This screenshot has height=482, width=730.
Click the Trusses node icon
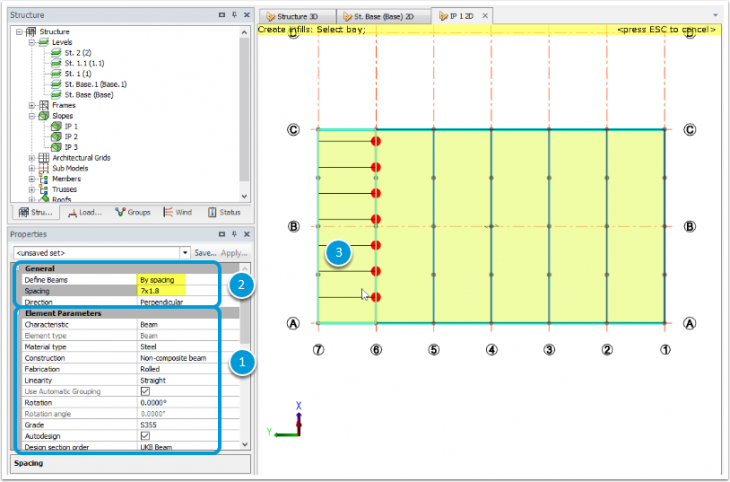click(43, 189)
